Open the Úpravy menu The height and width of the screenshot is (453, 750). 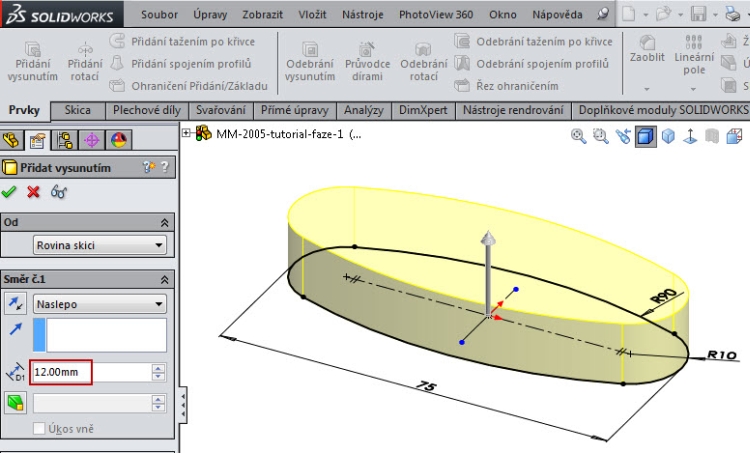point(210,15)
